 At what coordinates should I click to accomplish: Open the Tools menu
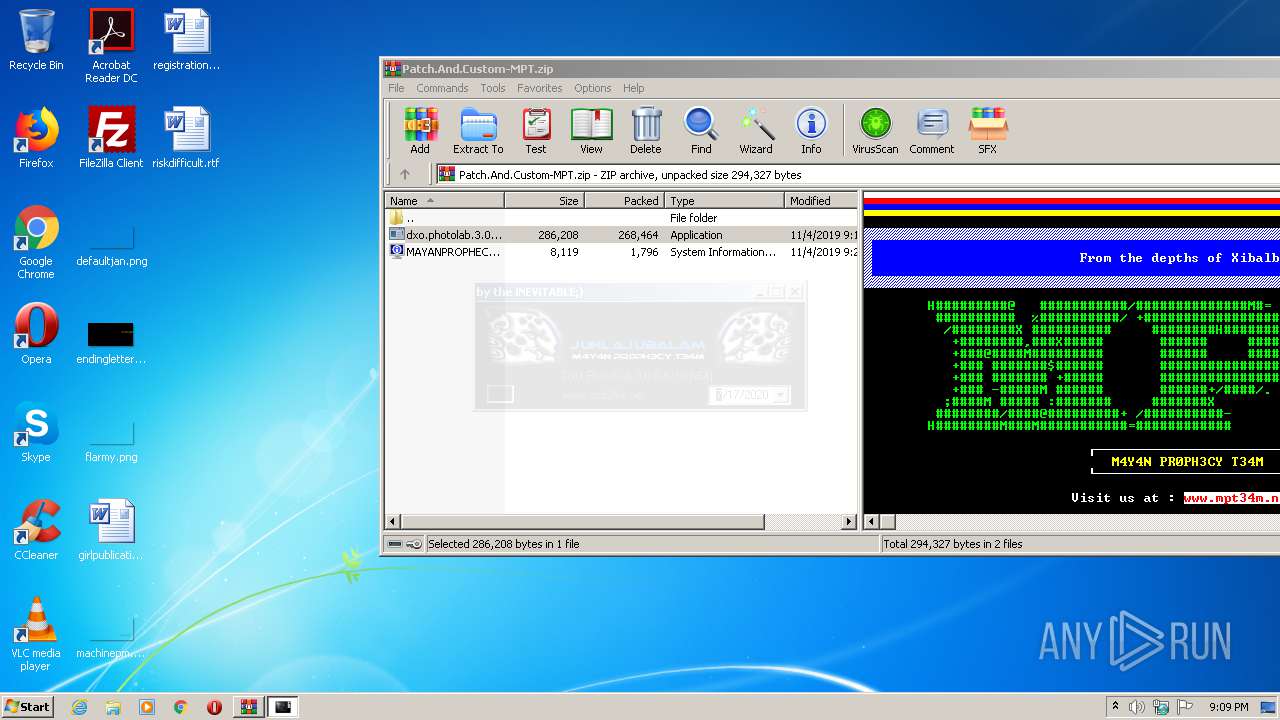[493, 88]
